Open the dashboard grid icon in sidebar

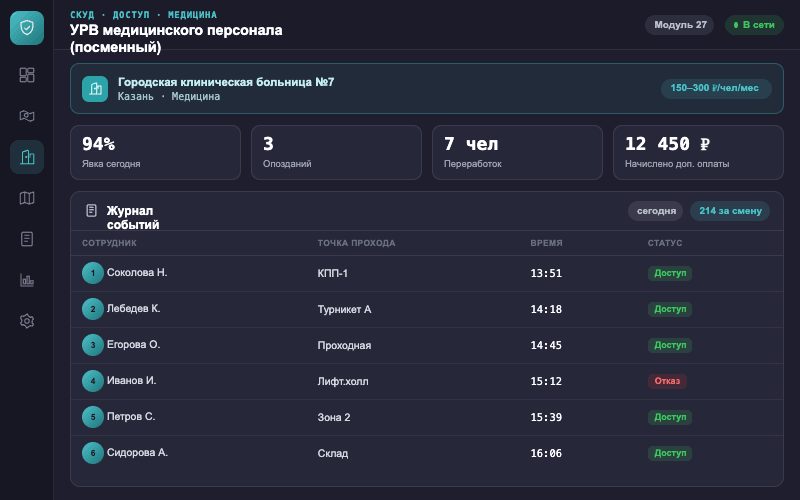tap(27, 75)
